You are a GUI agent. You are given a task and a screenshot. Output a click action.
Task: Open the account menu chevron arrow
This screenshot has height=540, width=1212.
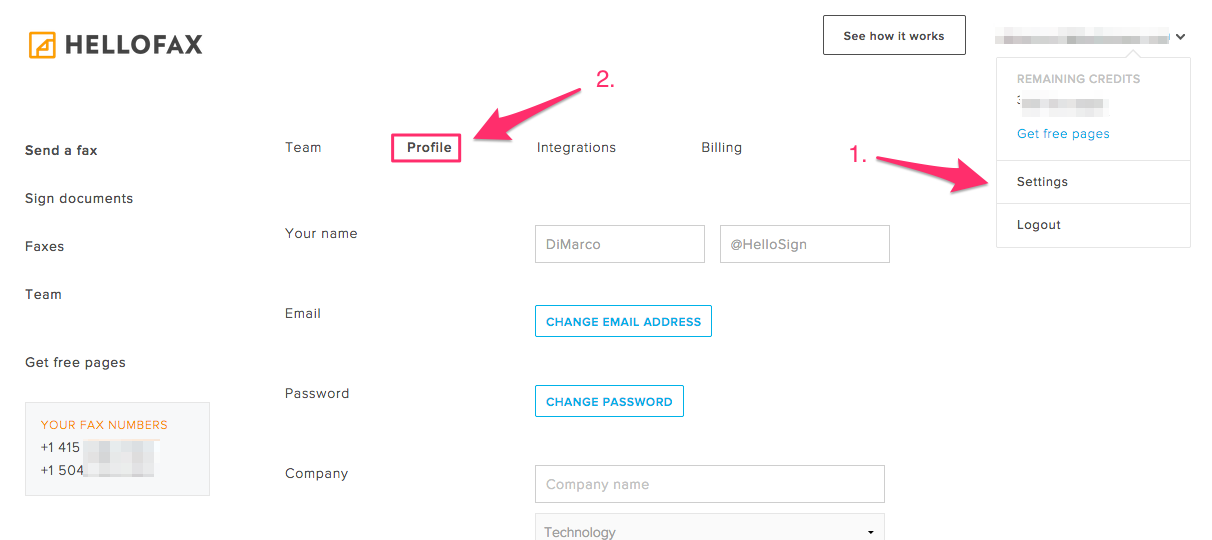[1181, 37]
